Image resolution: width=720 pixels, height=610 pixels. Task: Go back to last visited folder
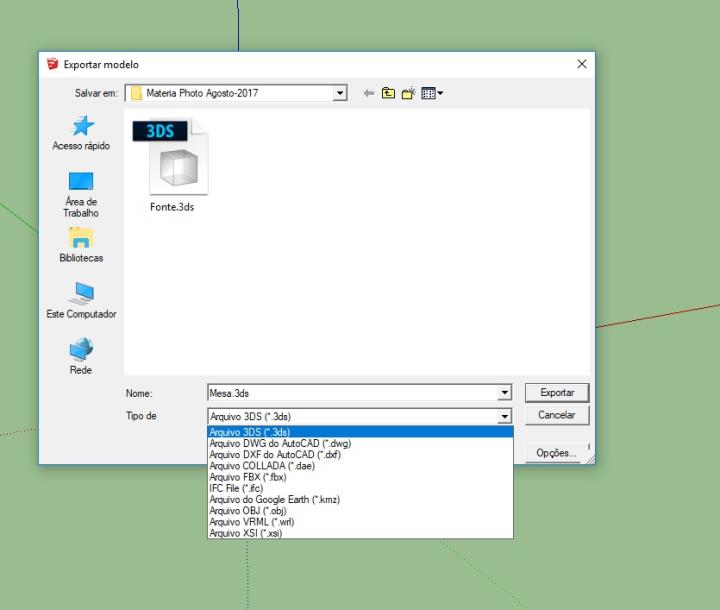tap(369, 94)
